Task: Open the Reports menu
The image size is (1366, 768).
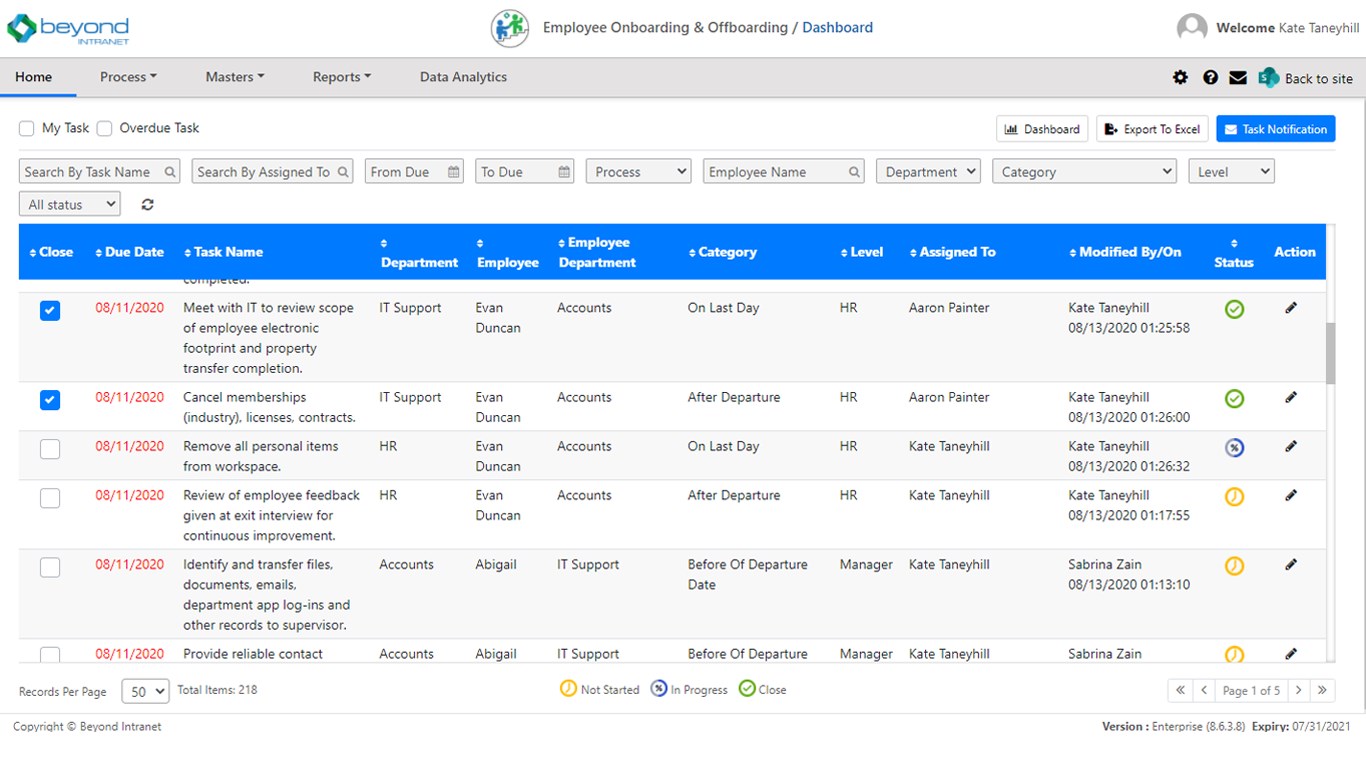Action: (x=342, y=77)
